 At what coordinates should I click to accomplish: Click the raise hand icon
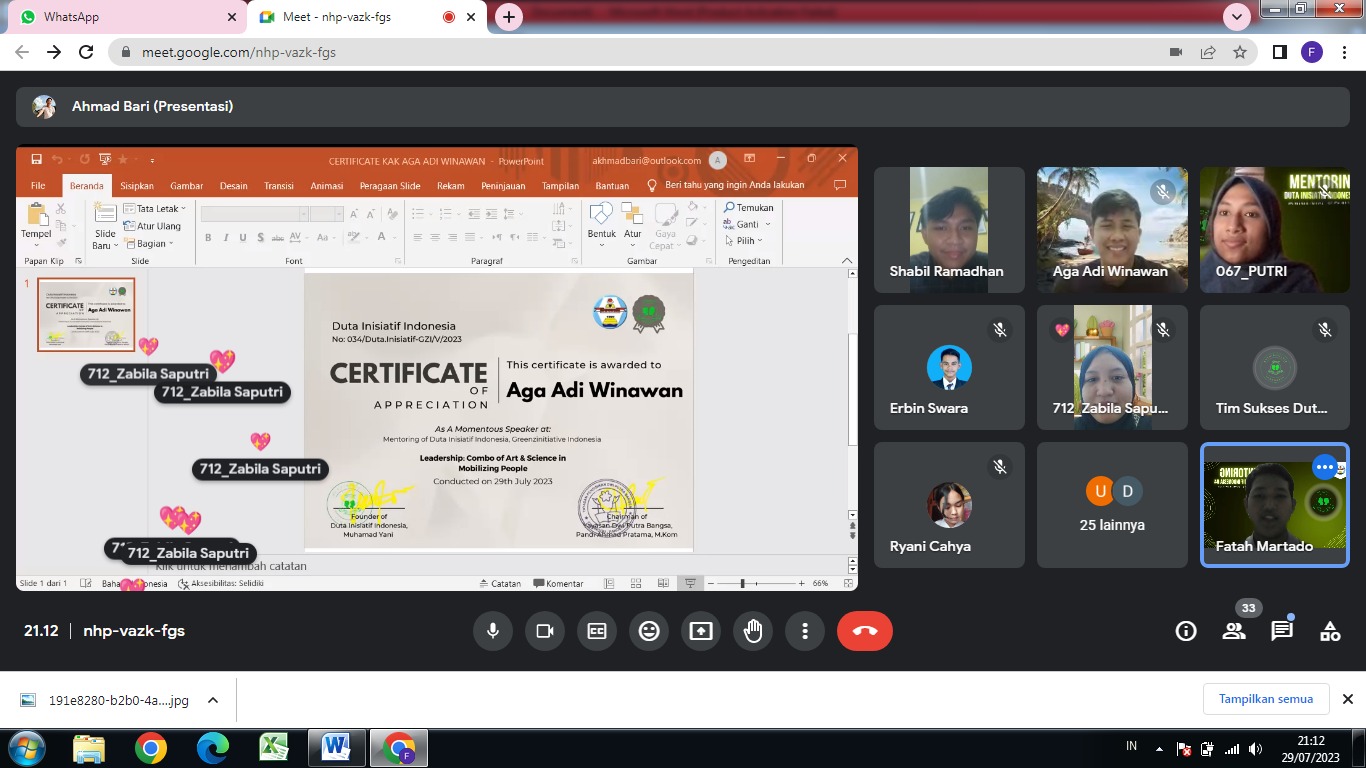point(753,631)
